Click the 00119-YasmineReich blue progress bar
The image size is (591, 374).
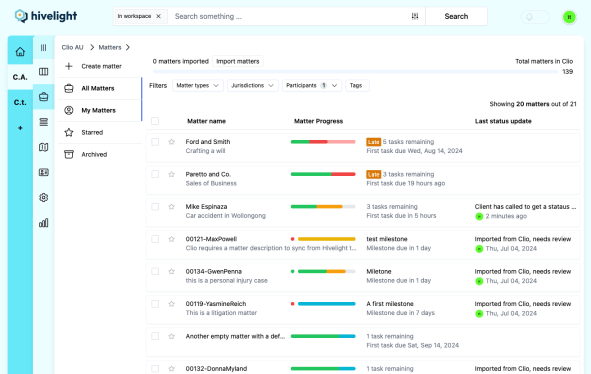tap(326, 304)
